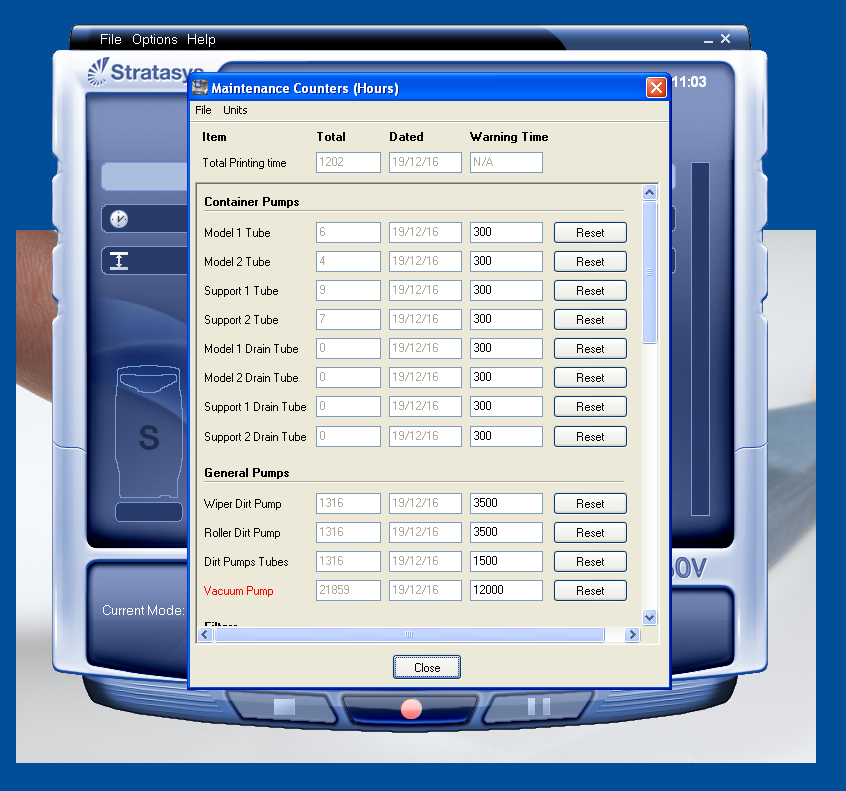This screenshot has width=846, height=791.
Task: Reset the Dirt Pumps Tubes counter
Action: tap(590, 562)
